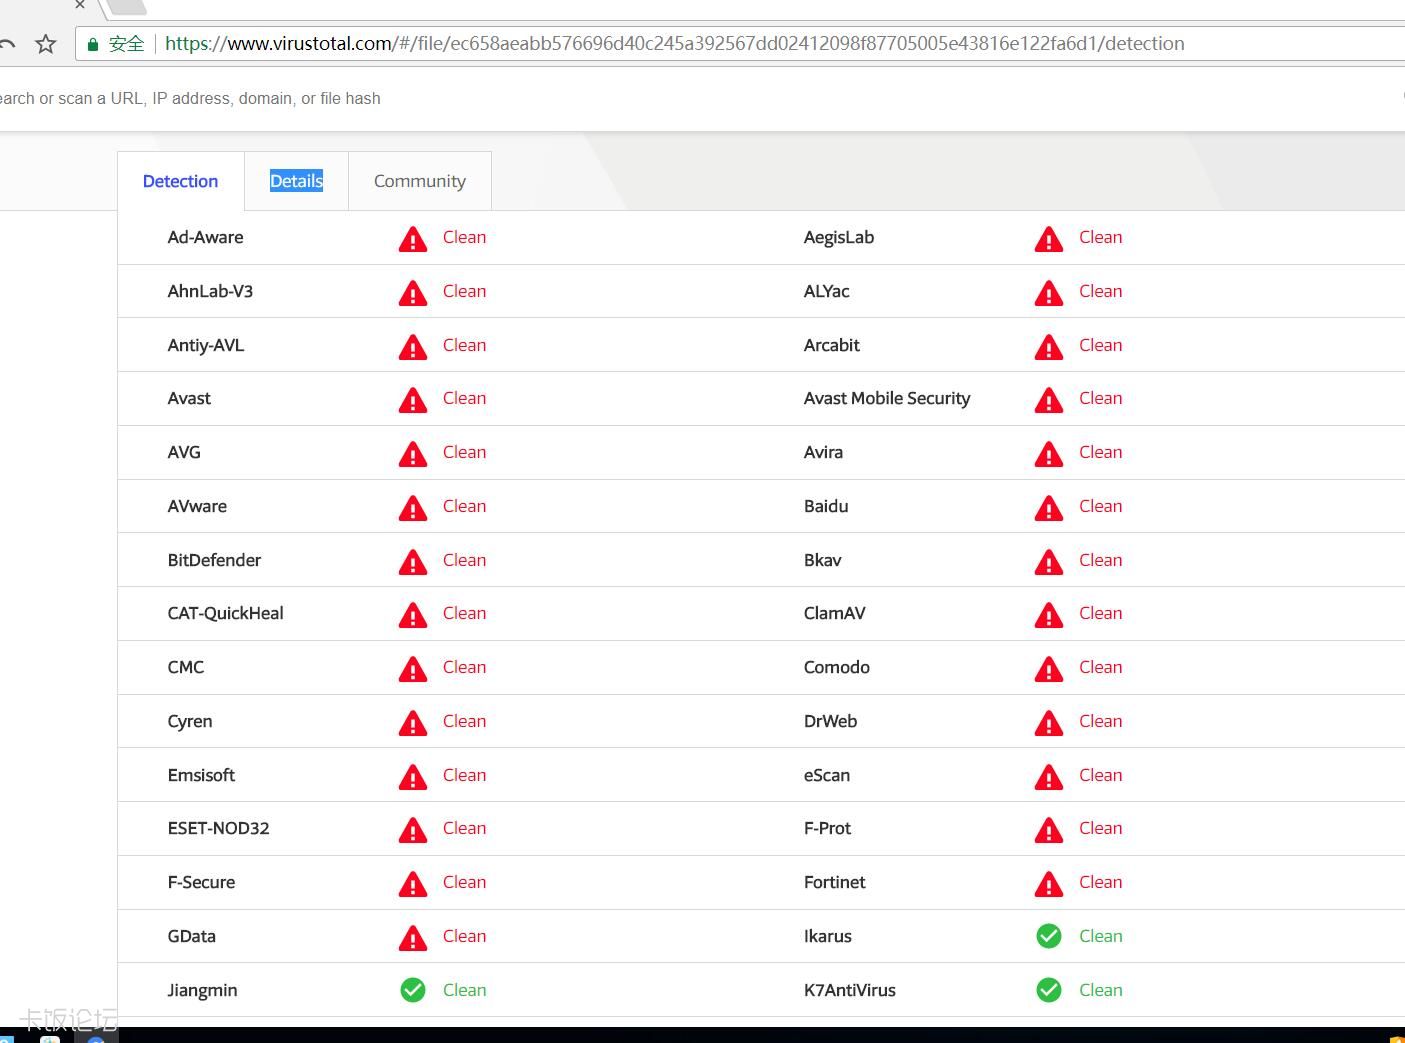Click the red alert icon for Avast
The width and height of the screenshot is (1405, 1043).
[413, 400]
